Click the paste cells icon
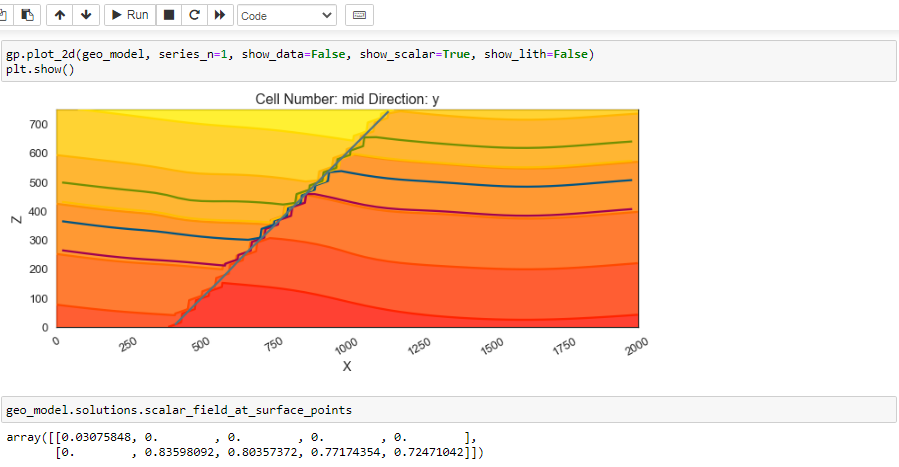 click(27, 15)
